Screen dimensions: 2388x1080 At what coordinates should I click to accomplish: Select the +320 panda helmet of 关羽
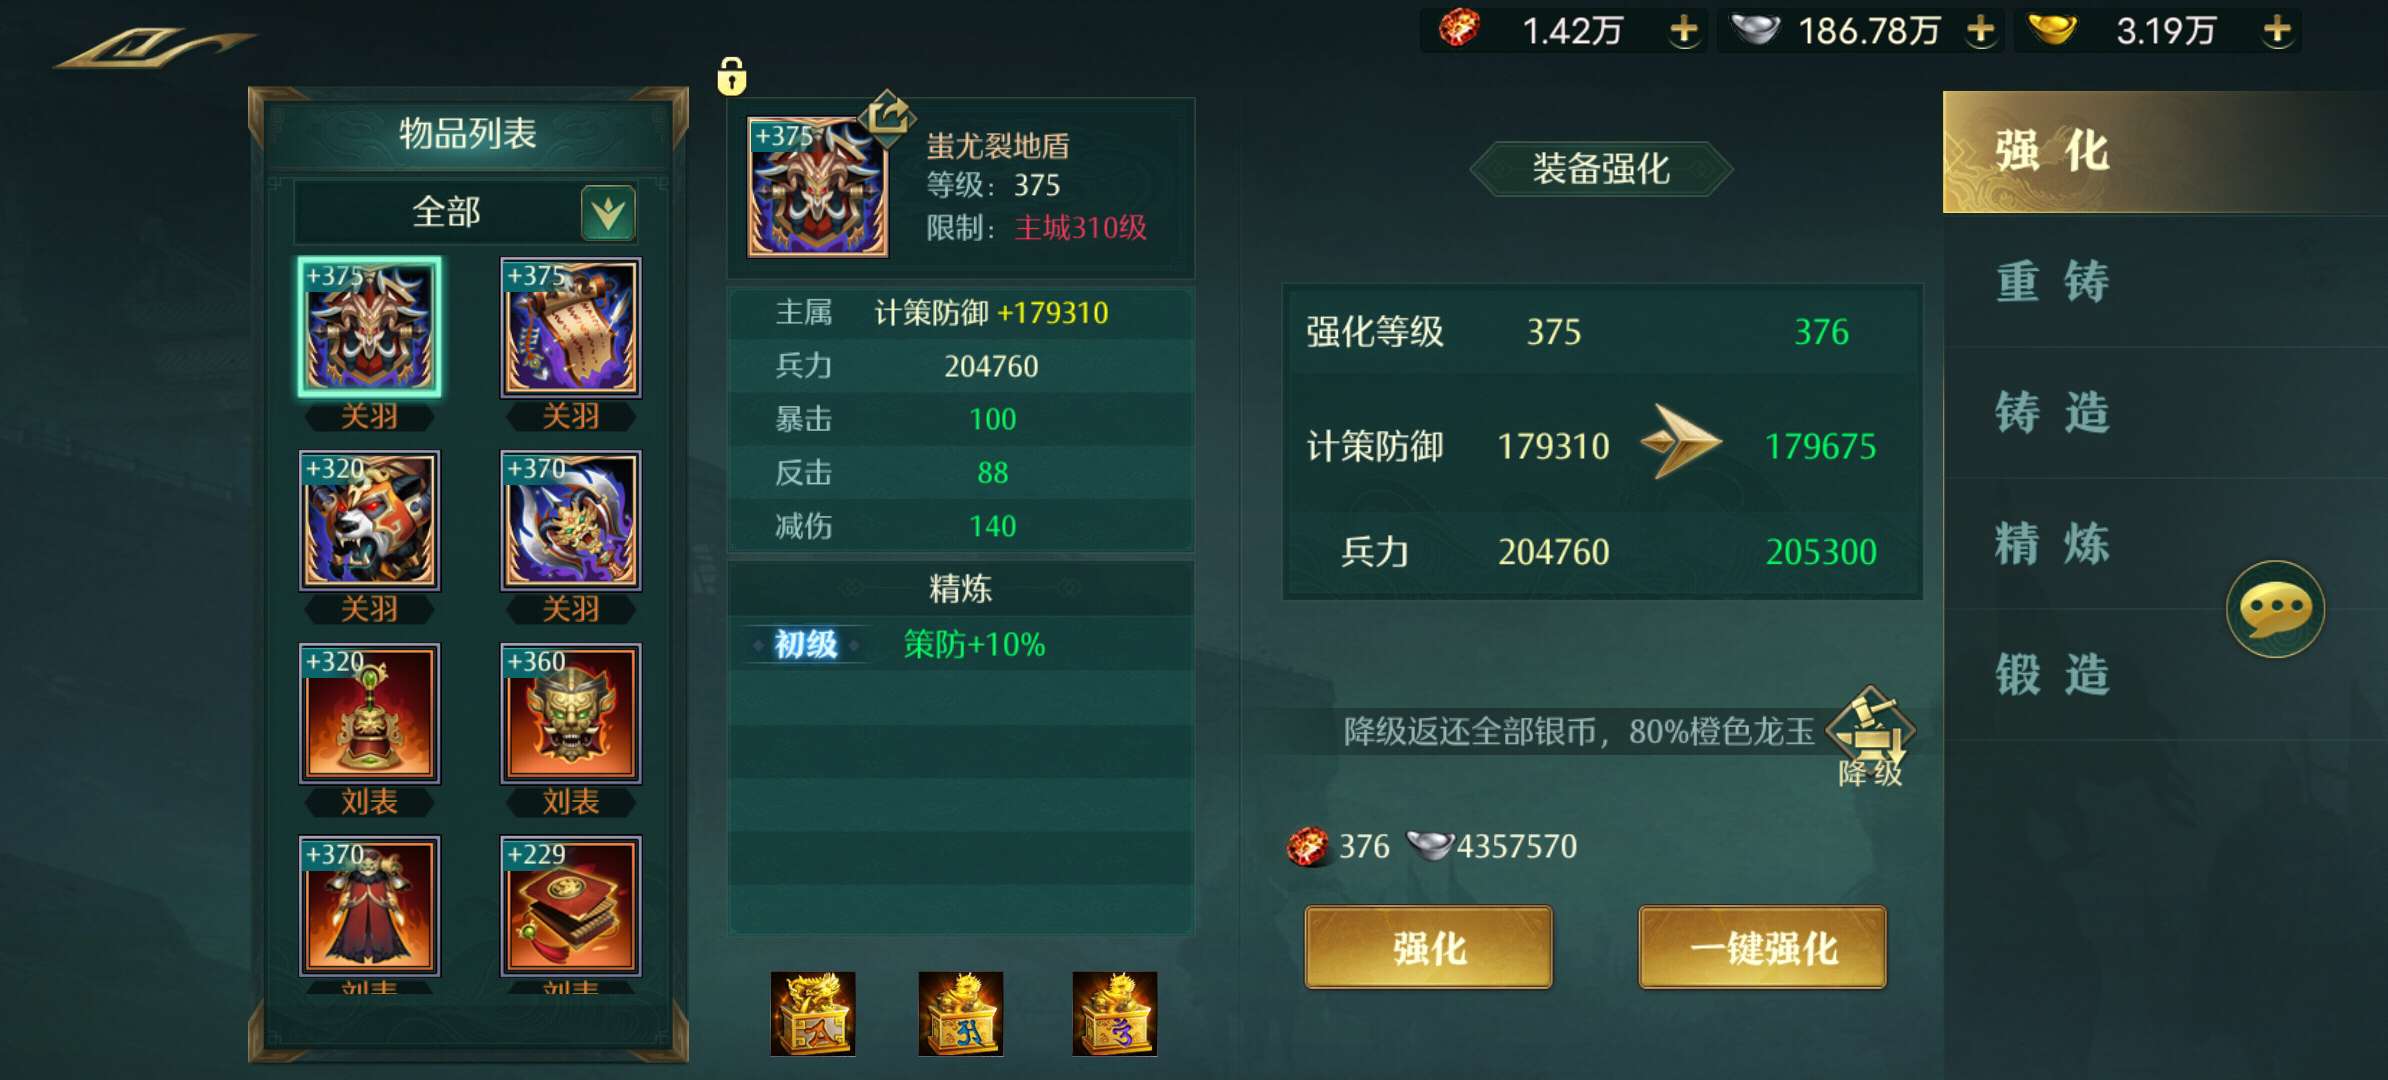click(369, 520)
